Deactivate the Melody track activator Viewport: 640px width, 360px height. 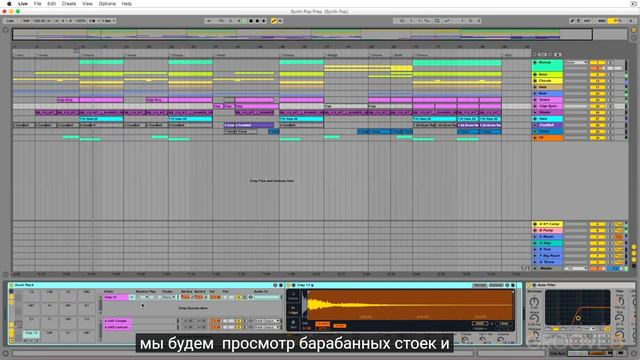597,62
